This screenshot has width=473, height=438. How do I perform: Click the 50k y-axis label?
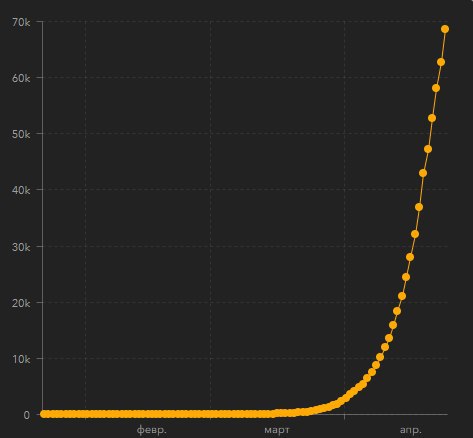(21, 134)
